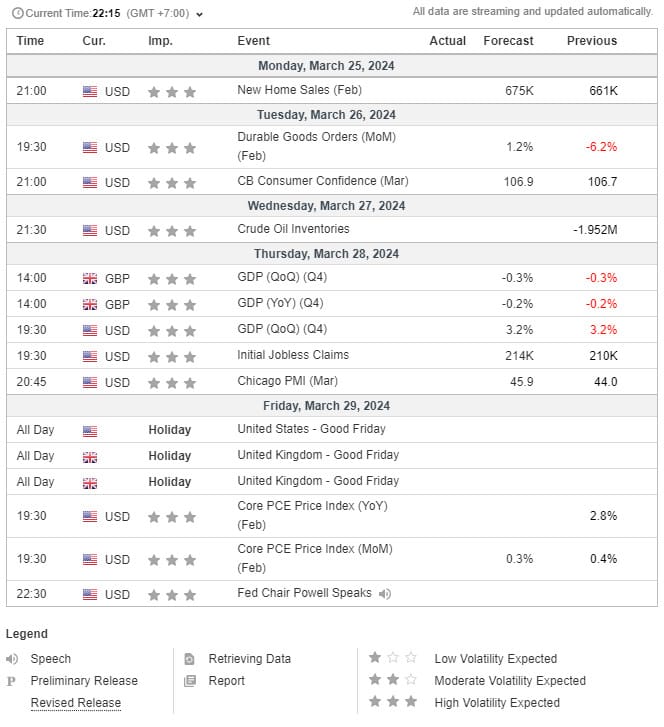This screenshot has width=664, height=727.
Task: Click the three-star rating for Crude Oil Inventories
Action: [171, 231]
